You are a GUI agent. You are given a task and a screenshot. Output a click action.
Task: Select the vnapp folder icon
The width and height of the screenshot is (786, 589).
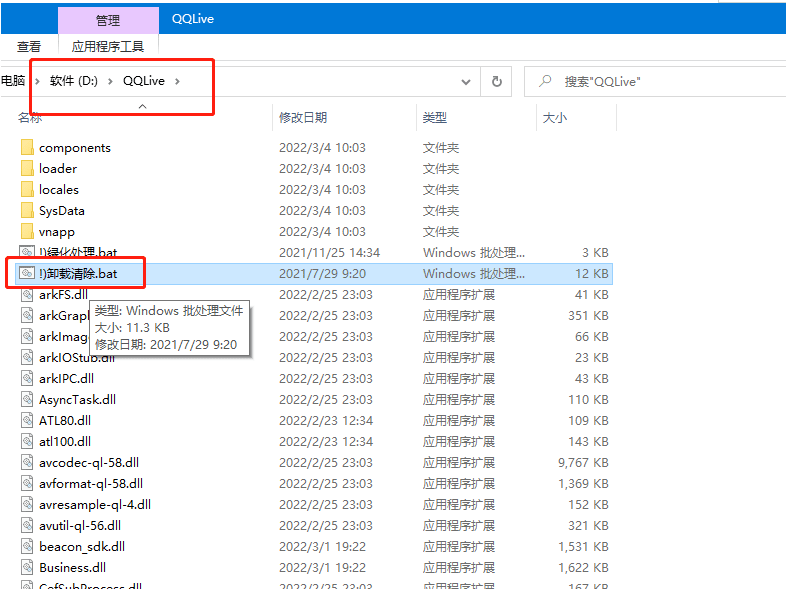[x=28, y=232]
